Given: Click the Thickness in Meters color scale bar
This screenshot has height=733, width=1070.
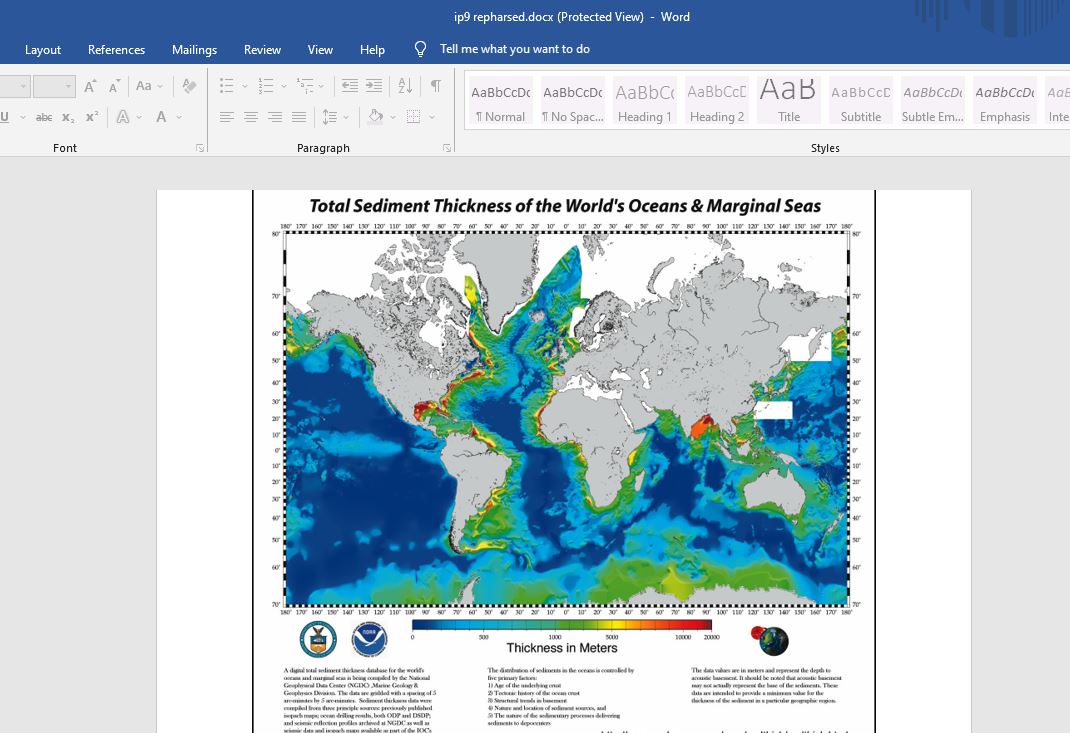Looking at the screenshot, I should (562, 624).
